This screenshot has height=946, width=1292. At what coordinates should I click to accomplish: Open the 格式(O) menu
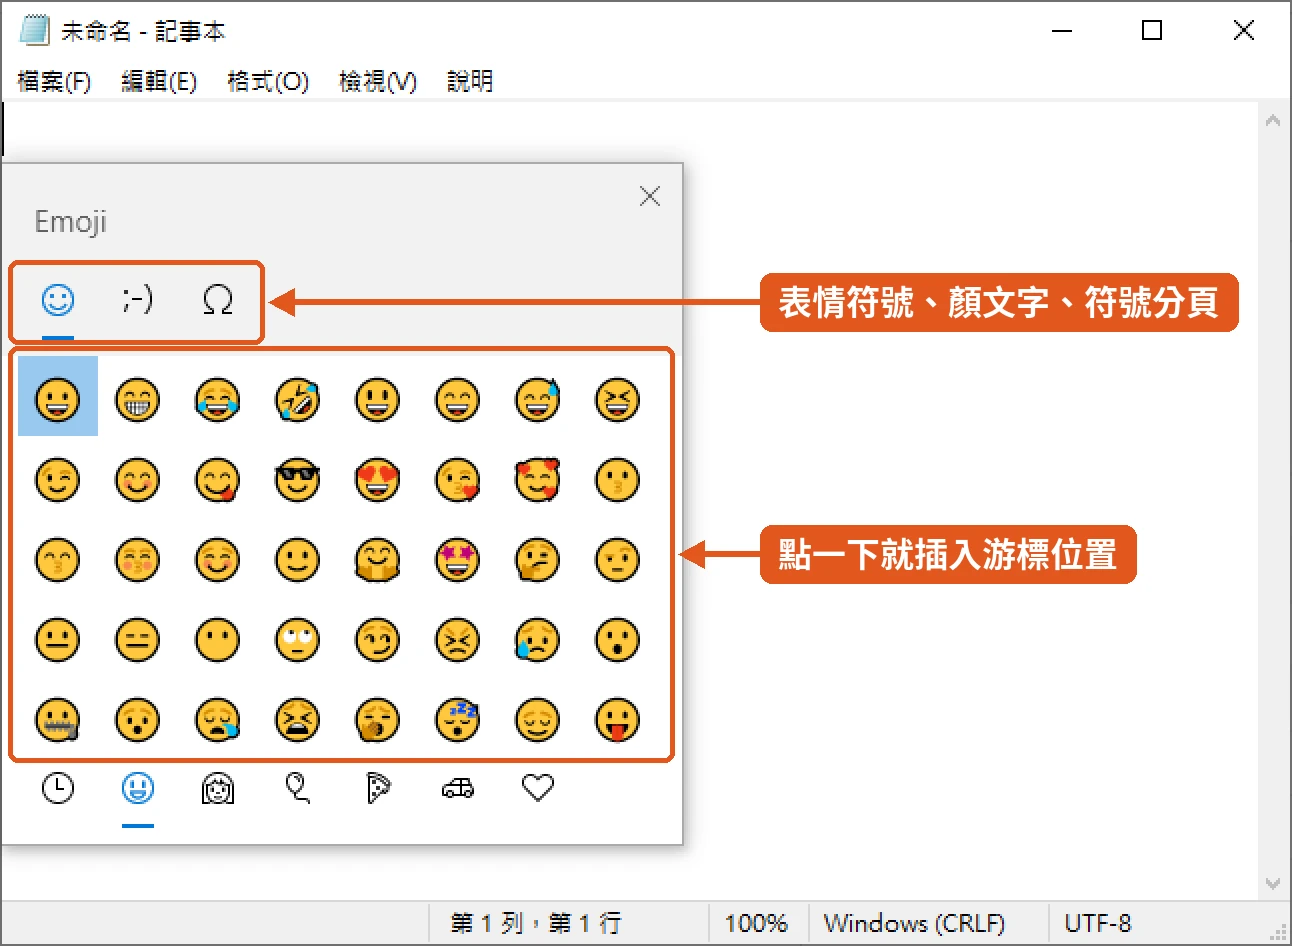(x=268, y=81)
